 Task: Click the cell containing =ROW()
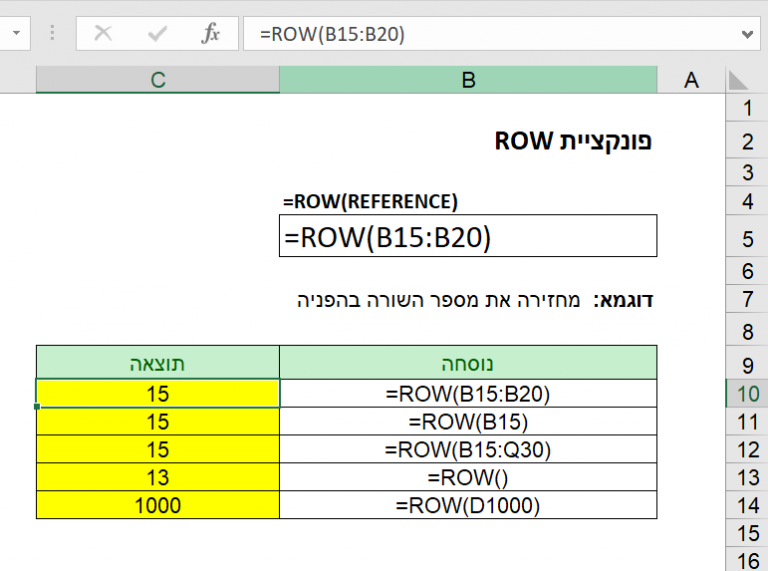[468, 477]
